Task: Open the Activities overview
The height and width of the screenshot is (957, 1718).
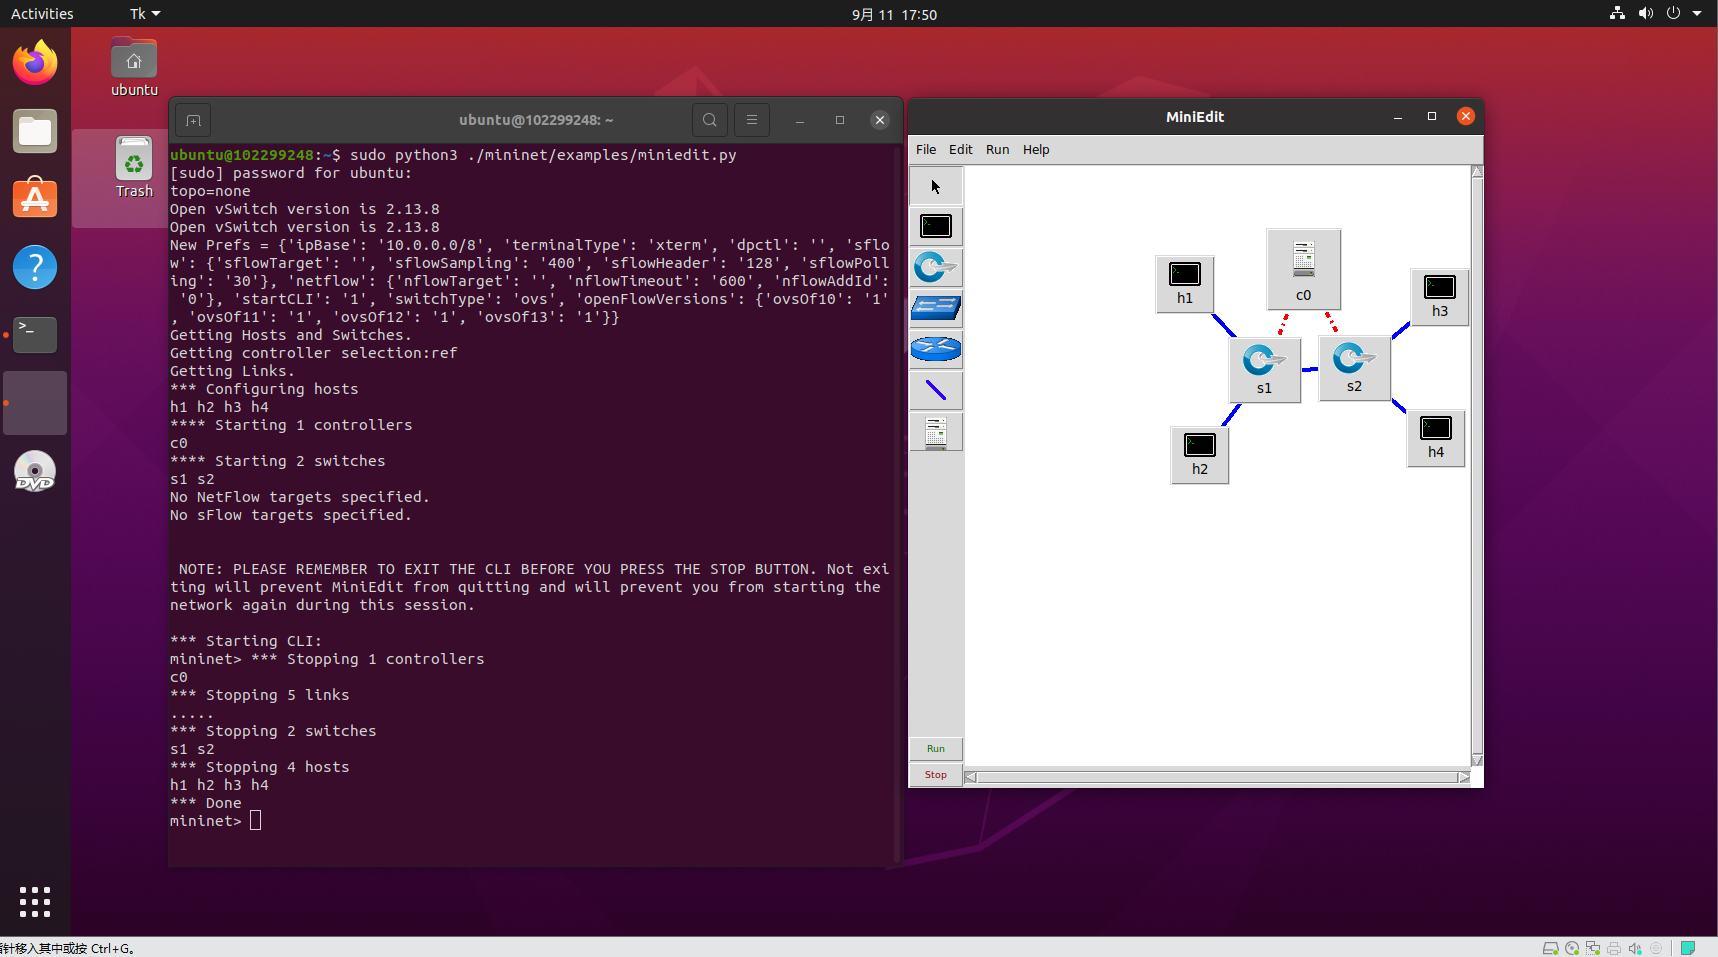Action: pos(42,14)
